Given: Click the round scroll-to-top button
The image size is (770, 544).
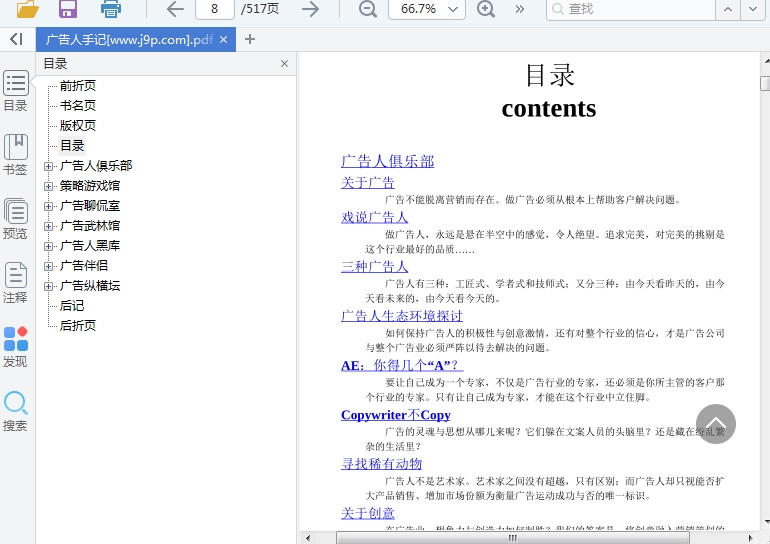Looking at the screenshot, I should coord(715,424).
